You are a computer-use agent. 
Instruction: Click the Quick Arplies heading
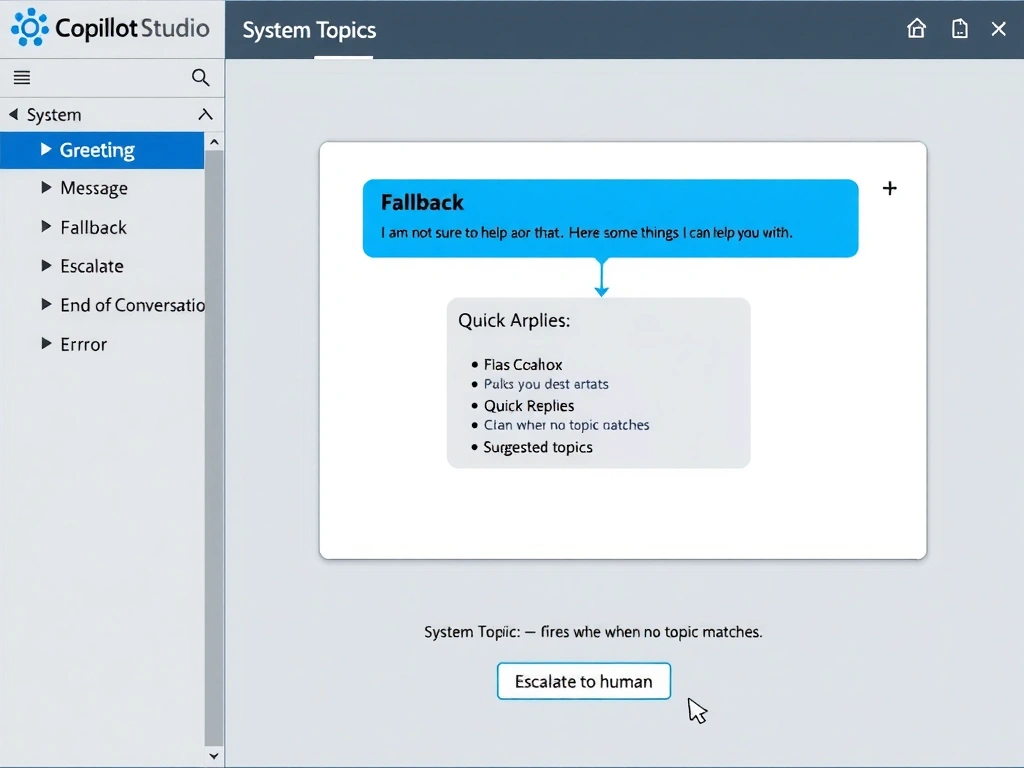(x=514, y=321)
